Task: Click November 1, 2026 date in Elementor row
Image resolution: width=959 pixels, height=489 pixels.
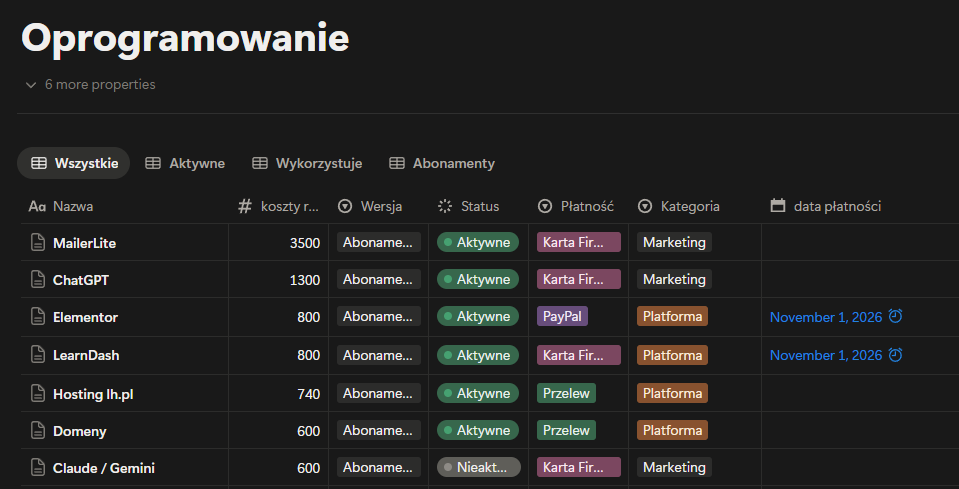Action: pos(826,317)
